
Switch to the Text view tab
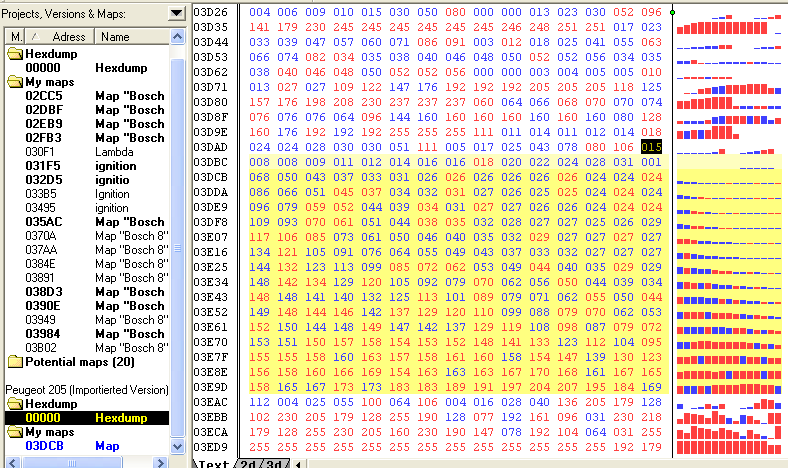tap(213, 463)
